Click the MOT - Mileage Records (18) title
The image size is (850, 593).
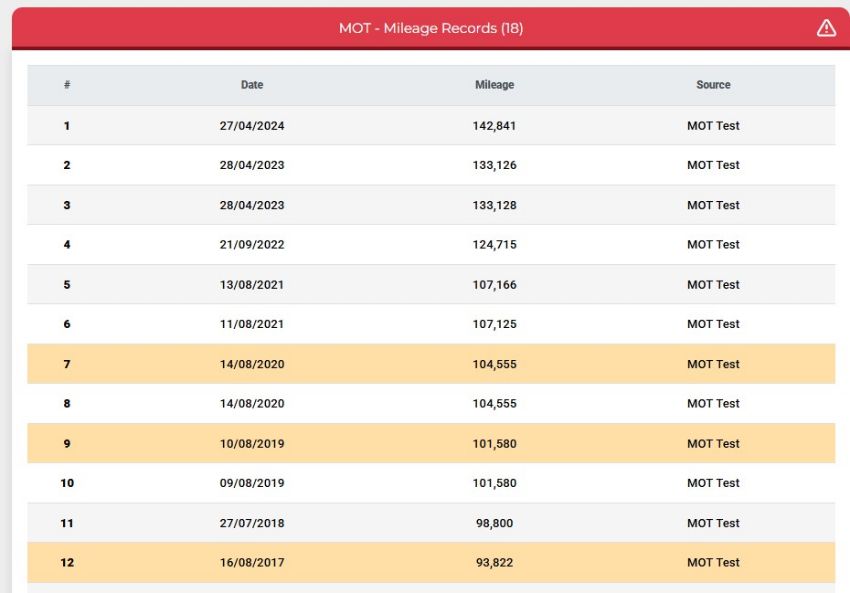click(x=431, y=28)
